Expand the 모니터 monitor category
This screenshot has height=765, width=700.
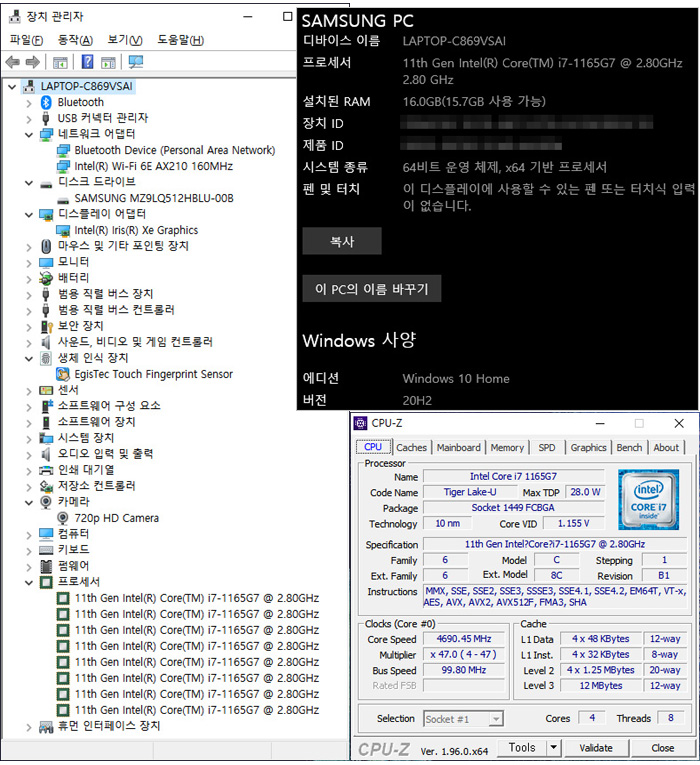pos(29,263)
